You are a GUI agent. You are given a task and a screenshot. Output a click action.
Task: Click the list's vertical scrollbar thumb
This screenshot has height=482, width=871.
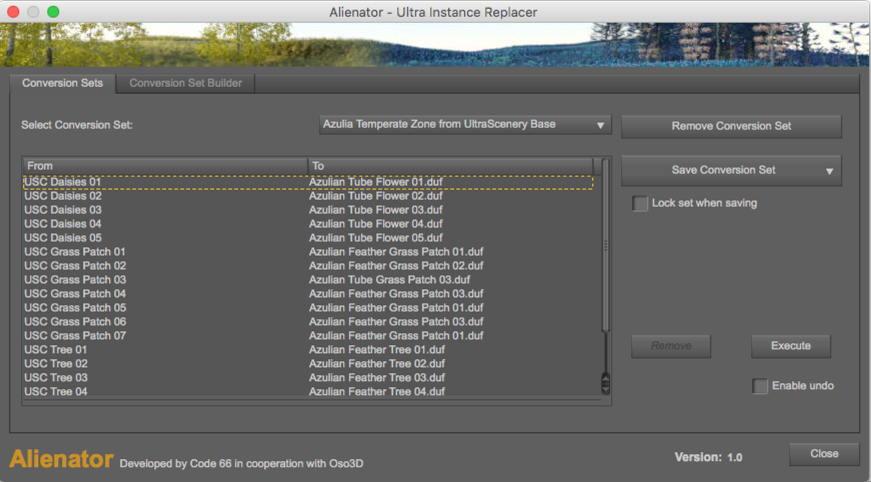tap(605, 245)
